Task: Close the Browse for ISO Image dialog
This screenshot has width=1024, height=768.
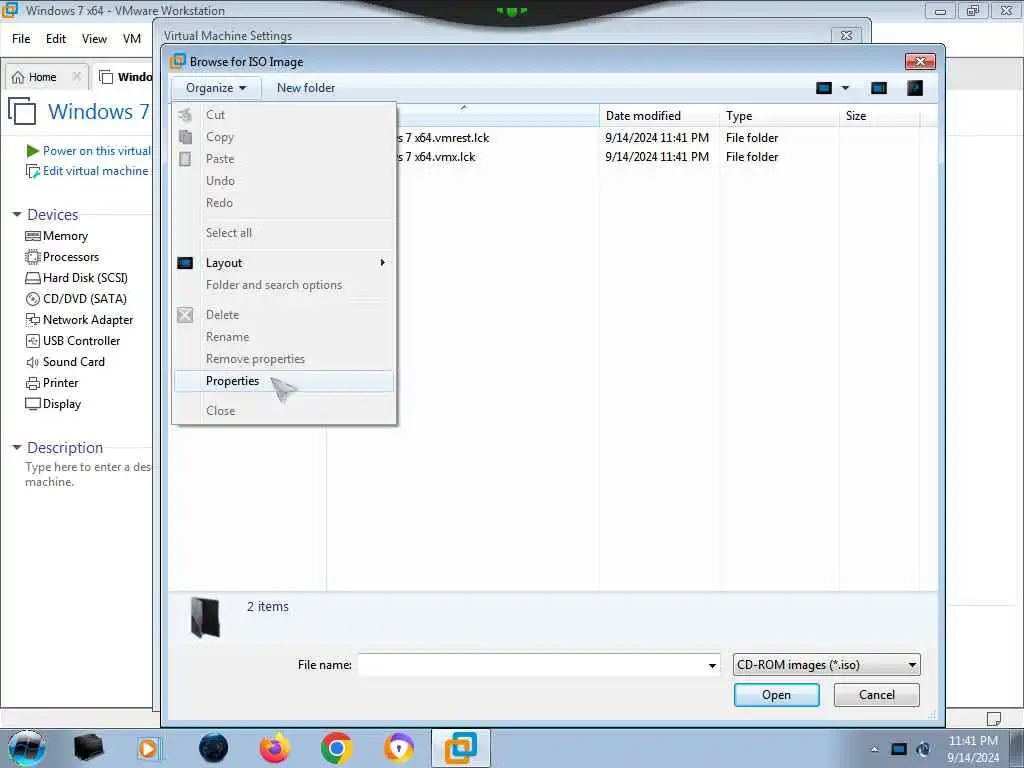Action: [x=920, y=61]
